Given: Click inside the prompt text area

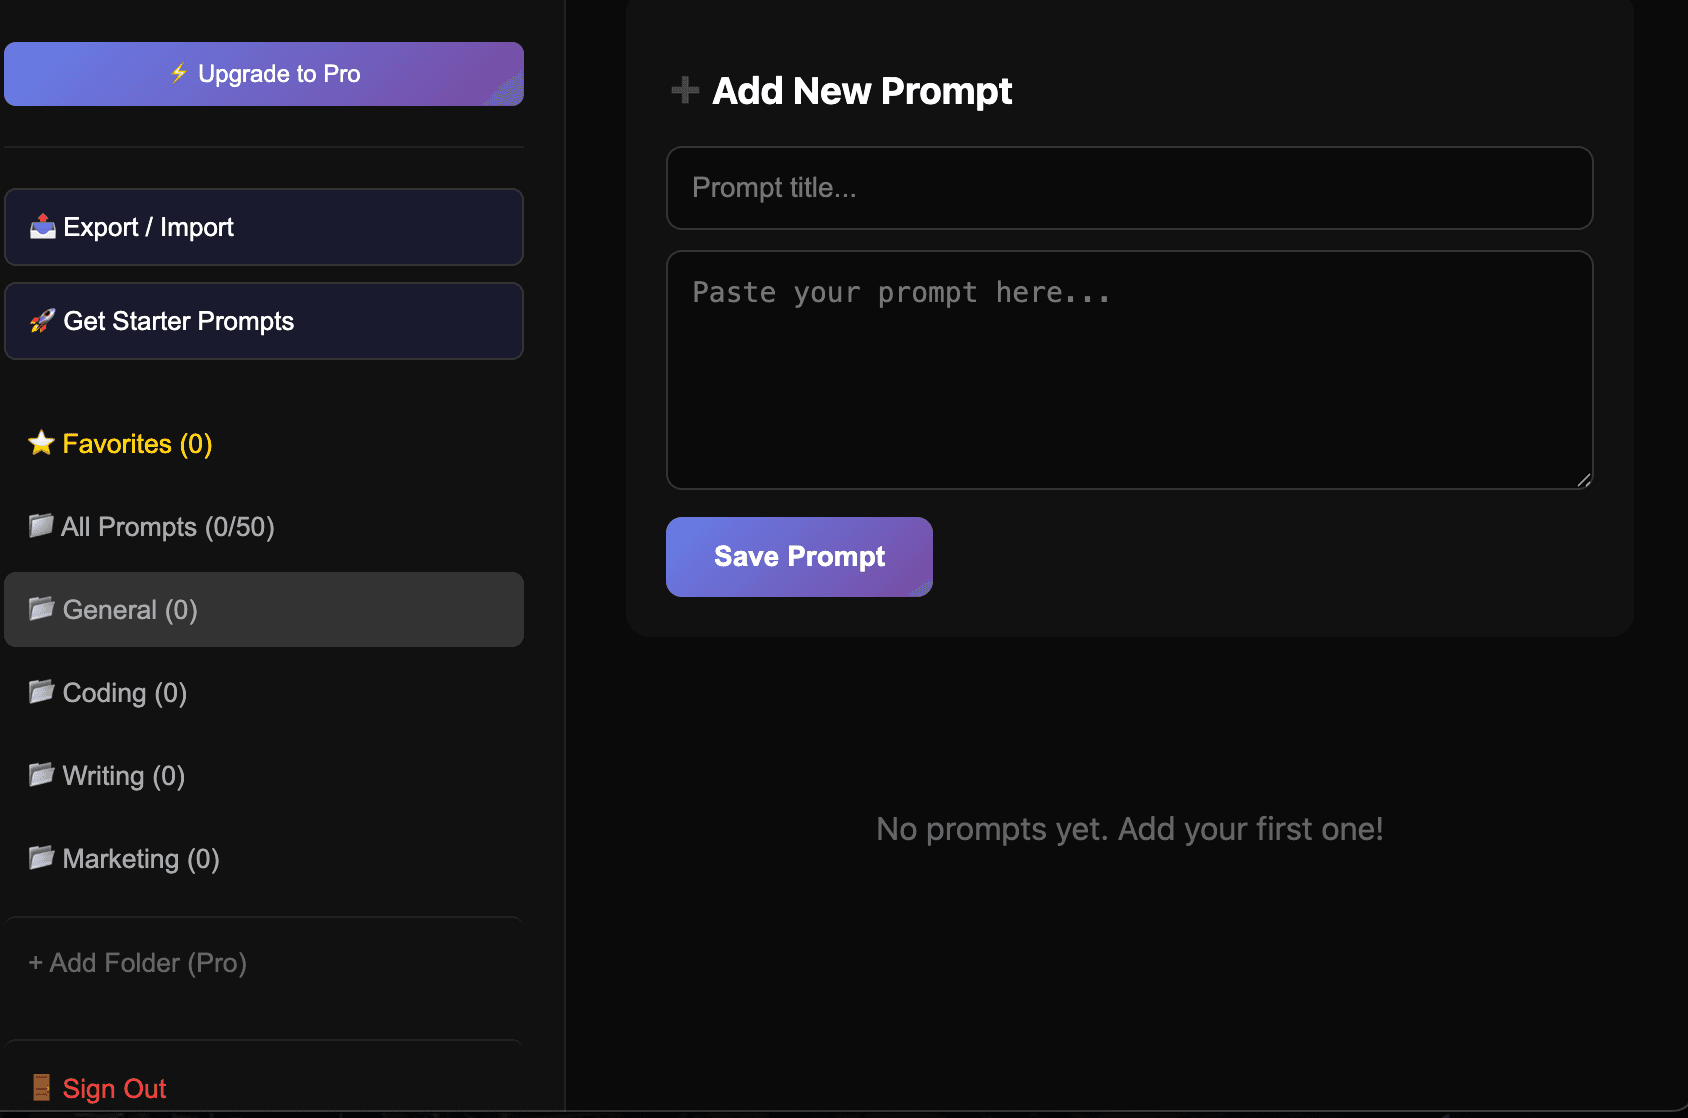Looking at the screenshot, I should [x=1128, y=370].
